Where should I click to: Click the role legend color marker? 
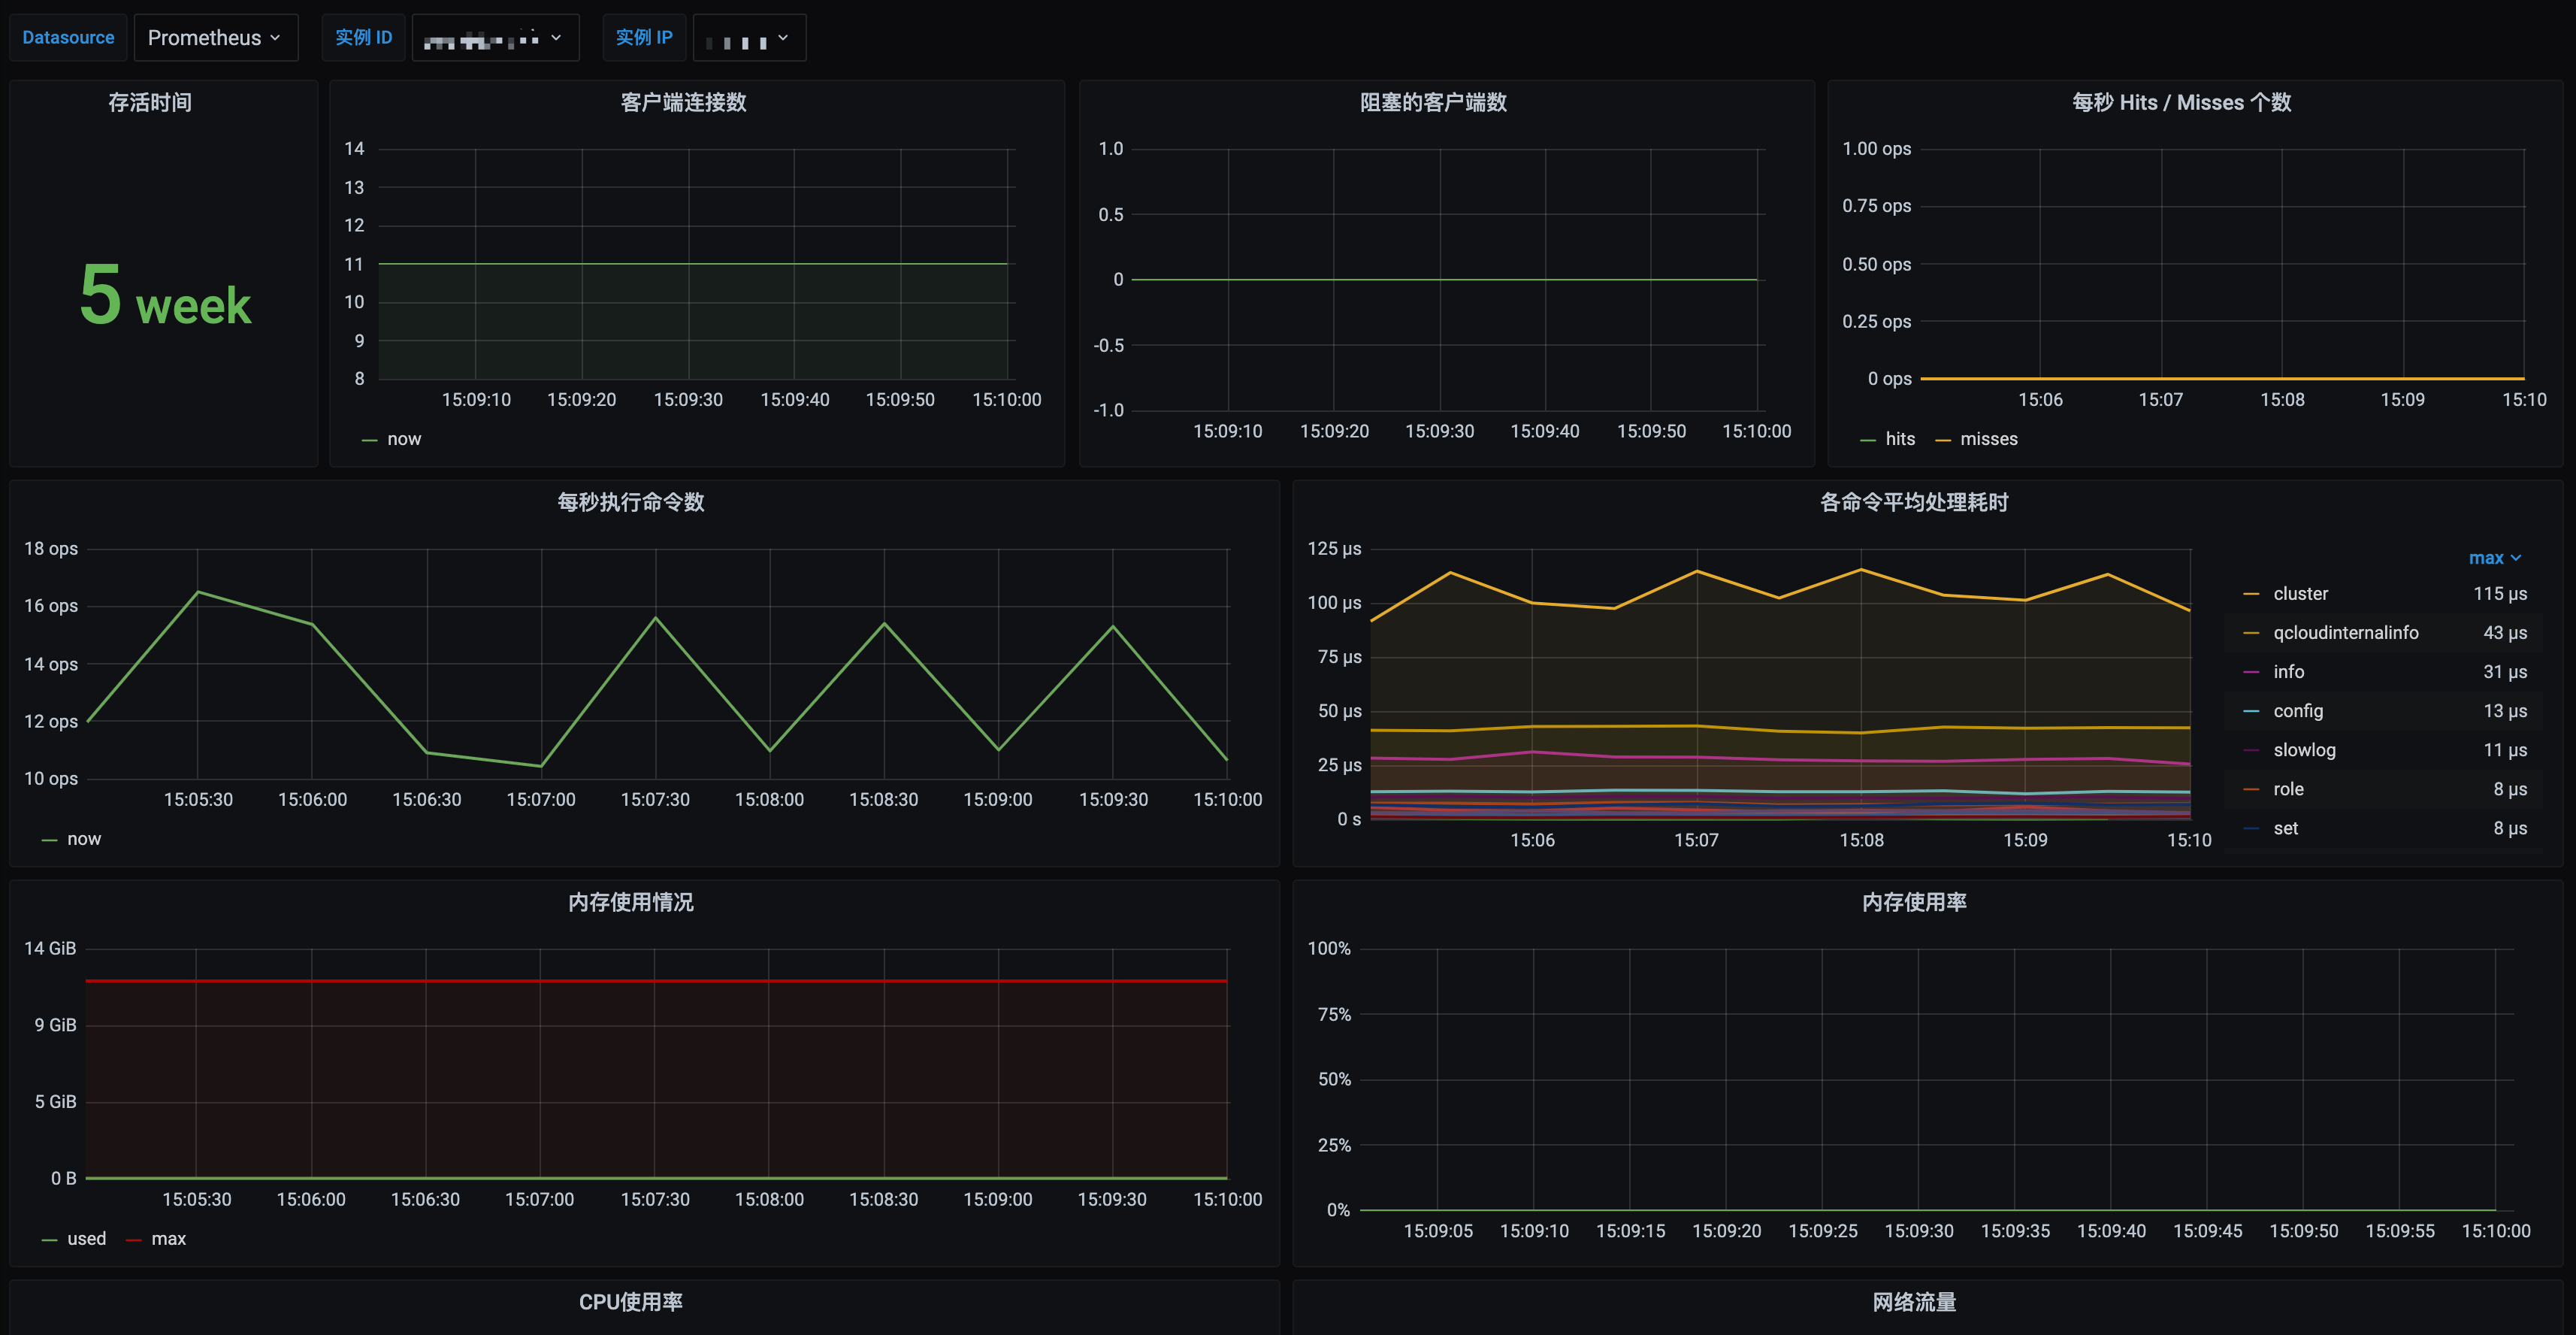coord(2251,789)
